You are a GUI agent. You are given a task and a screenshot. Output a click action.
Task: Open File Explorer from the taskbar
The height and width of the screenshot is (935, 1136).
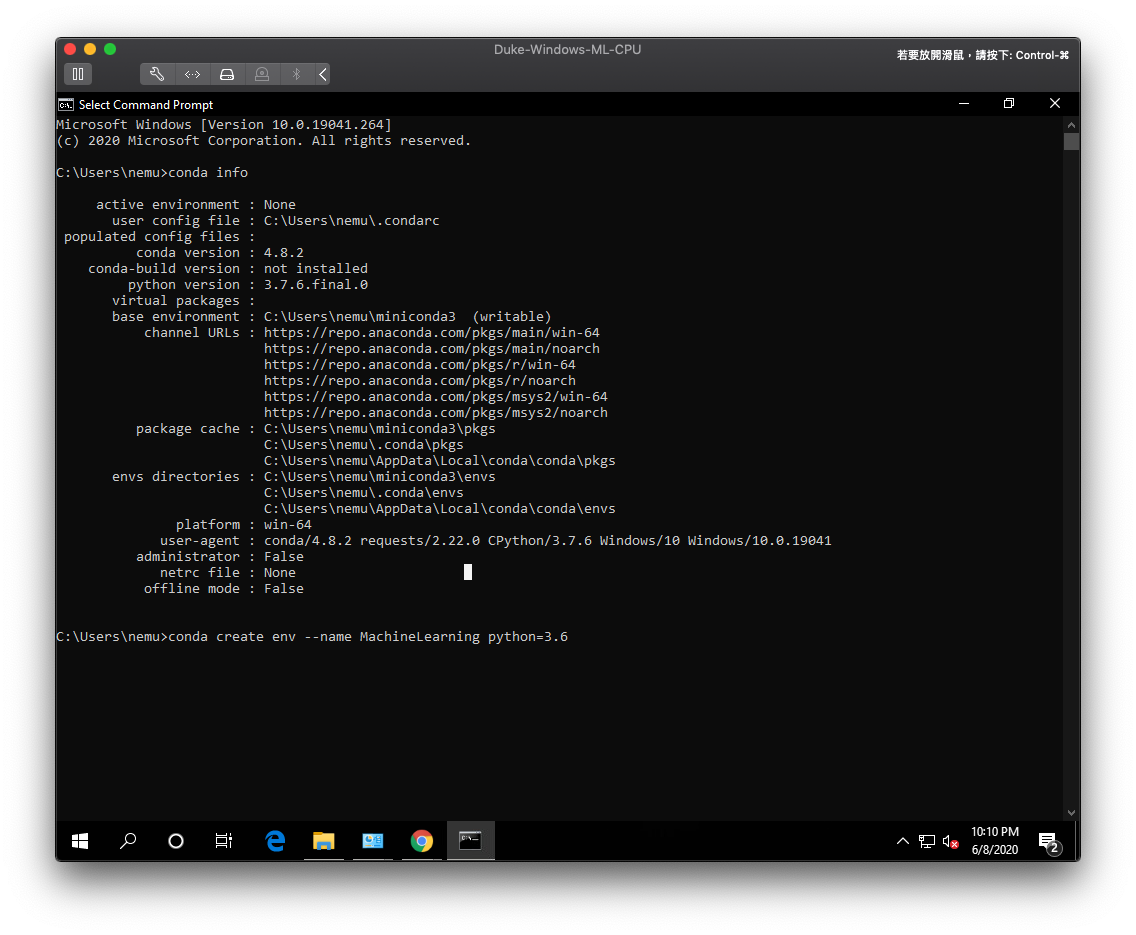click(x=324, y=841)
